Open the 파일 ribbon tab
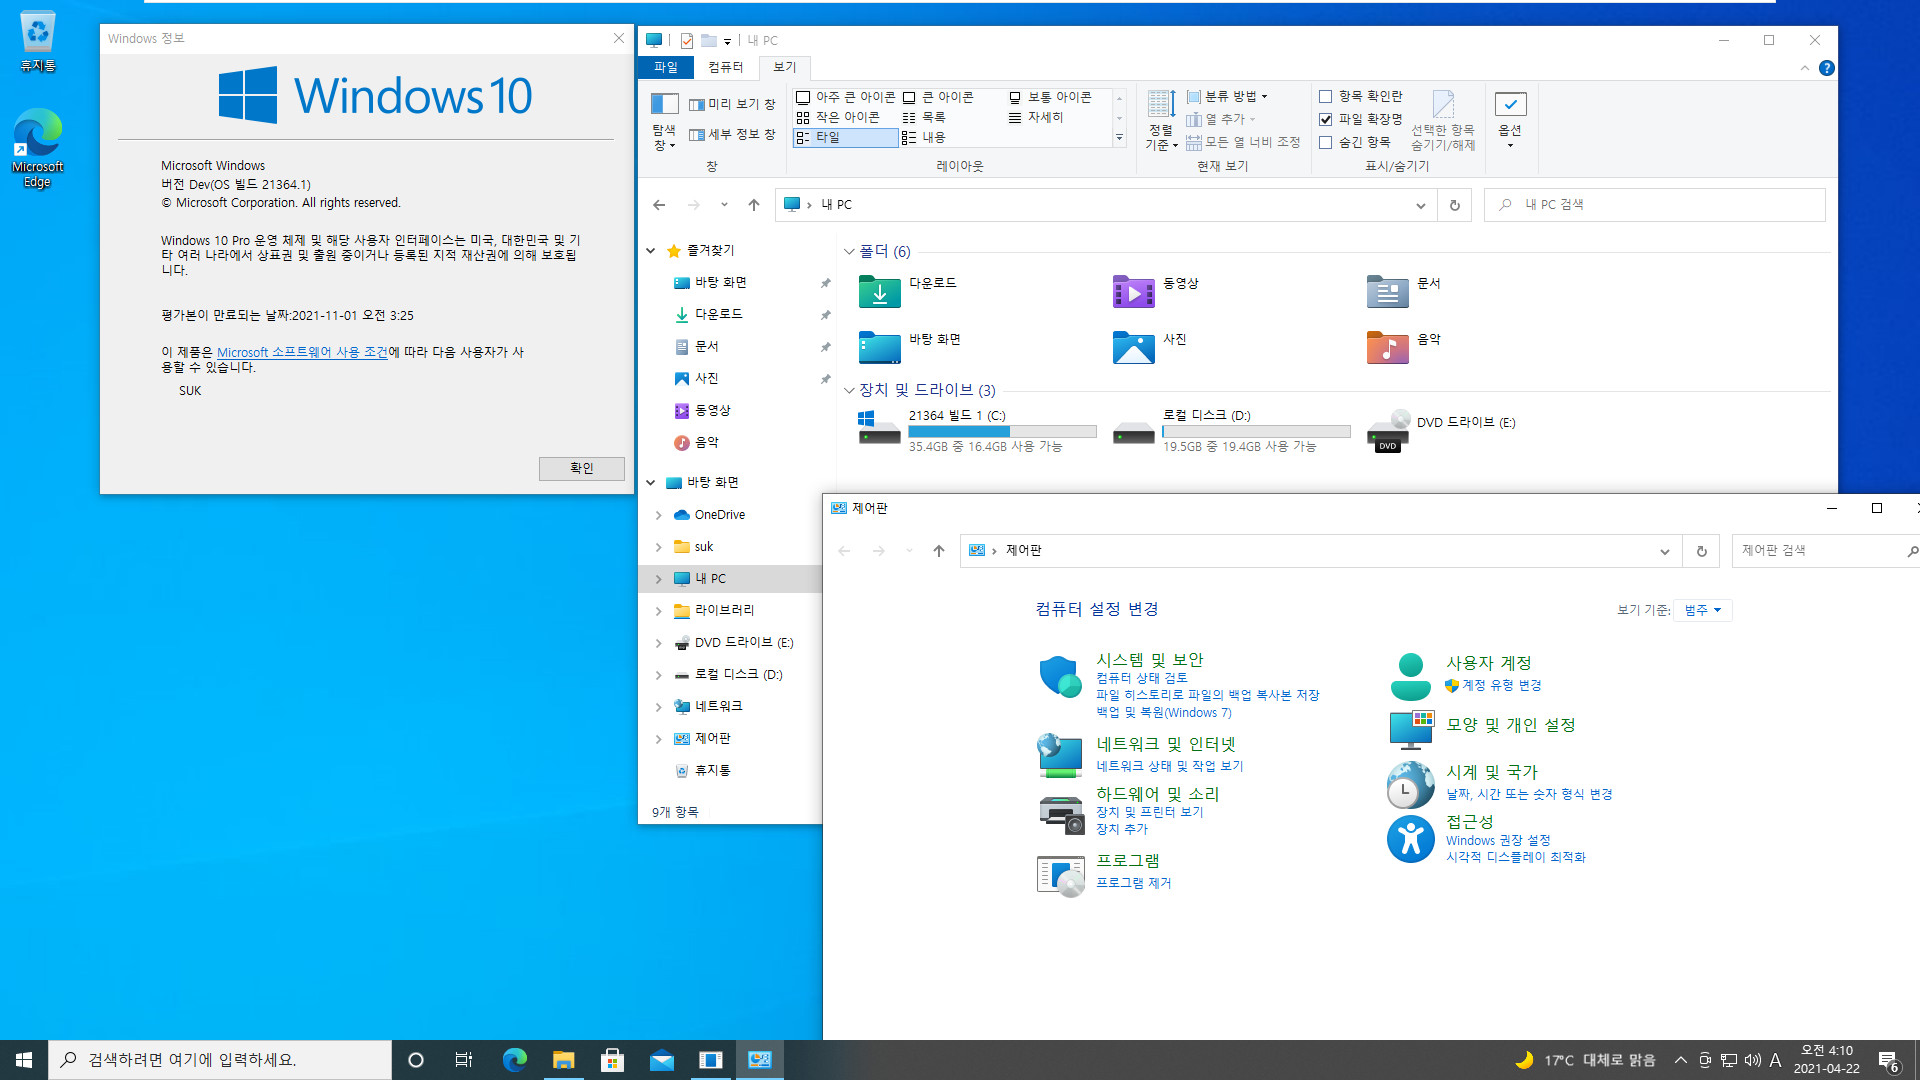This screenshot has width=1920, height=1080. (666, 67)
